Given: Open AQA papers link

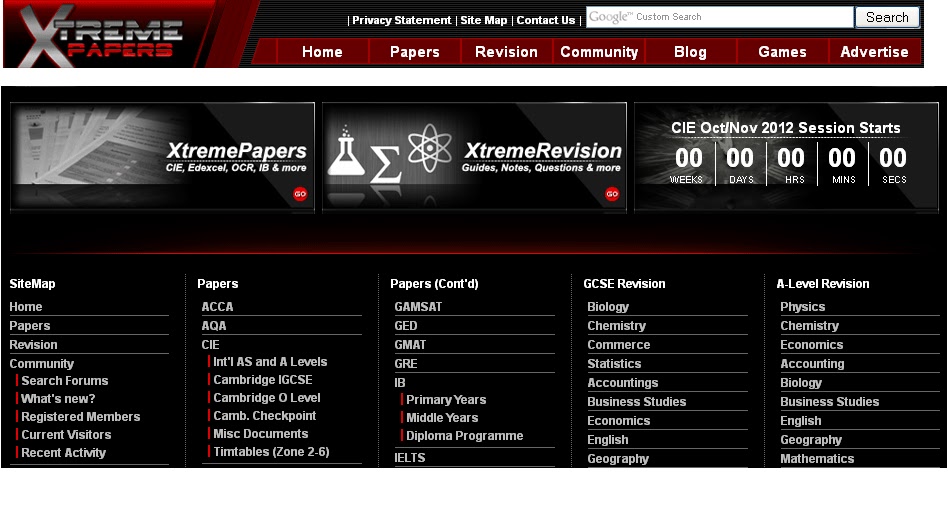Looking at the screenshot, I should pos(214,325).
